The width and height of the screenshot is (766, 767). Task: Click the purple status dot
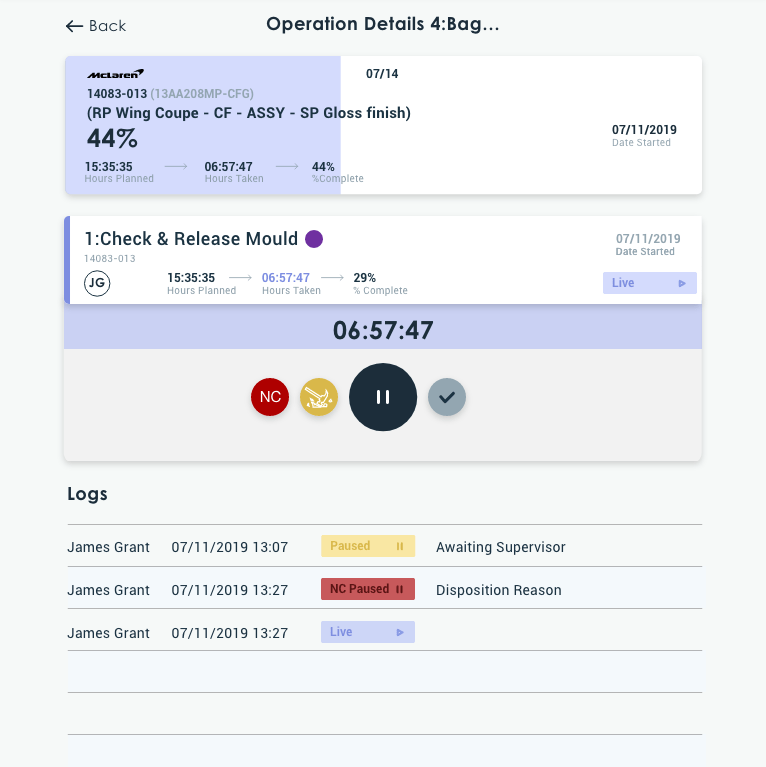[314, 239]
